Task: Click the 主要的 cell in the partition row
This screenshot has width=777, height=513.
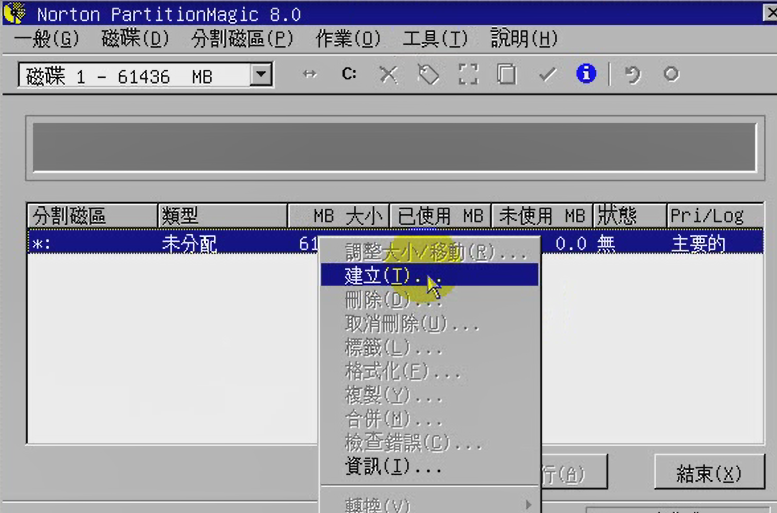Action: (x=699, y=244)
